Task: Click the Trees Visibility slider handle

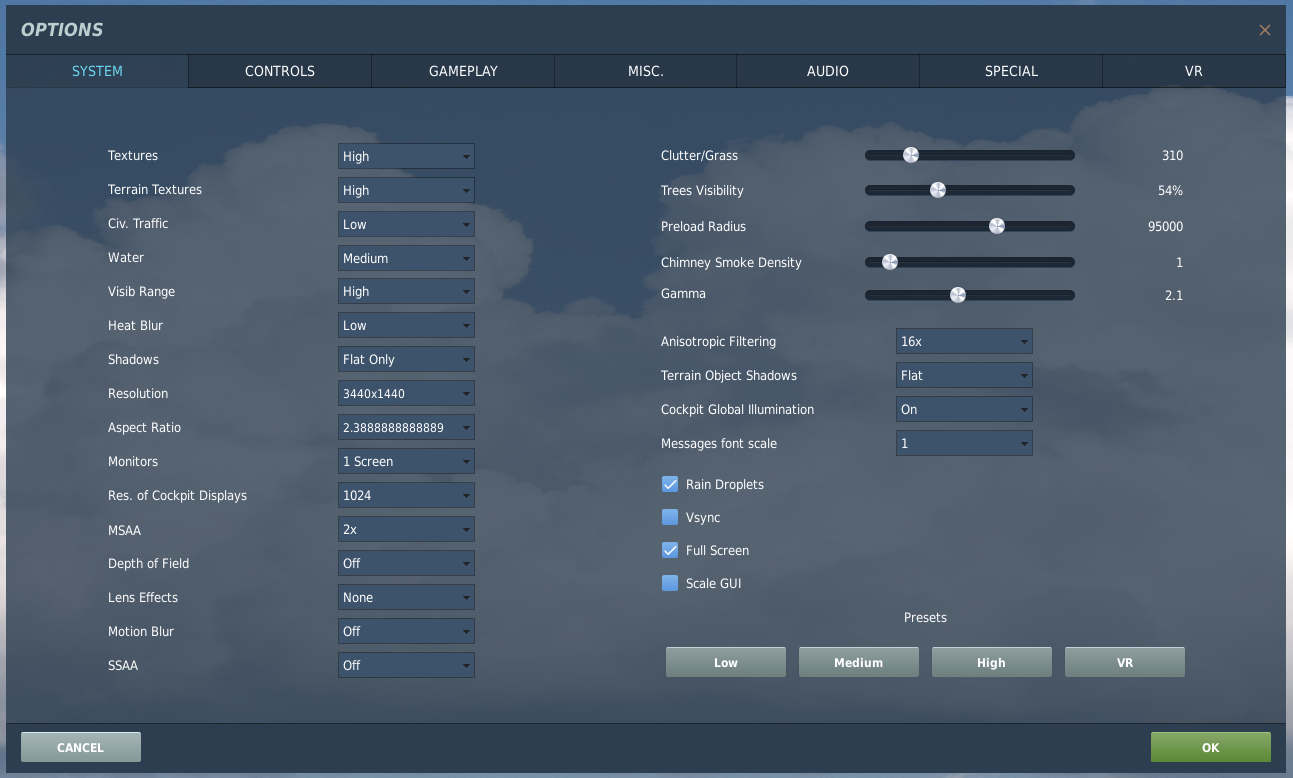Action: [x=937, y=190]
